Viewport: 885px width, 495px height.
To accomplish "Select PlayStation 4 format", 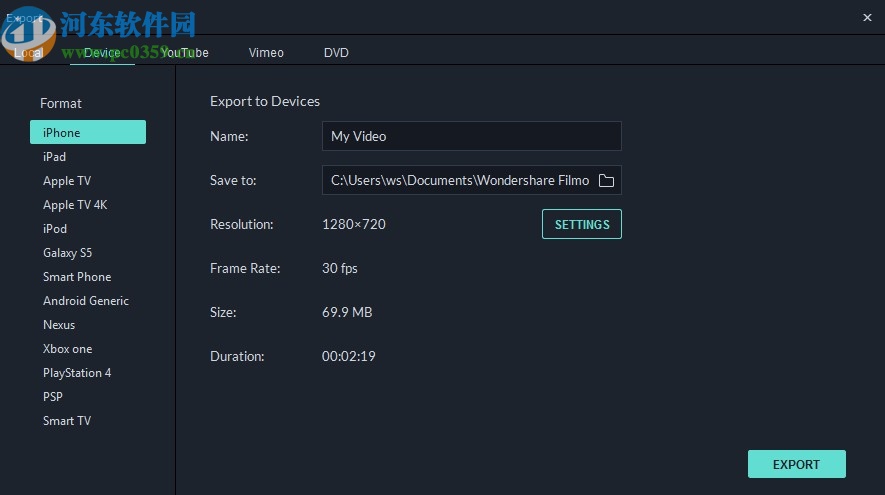I will (x=77, y=373).
